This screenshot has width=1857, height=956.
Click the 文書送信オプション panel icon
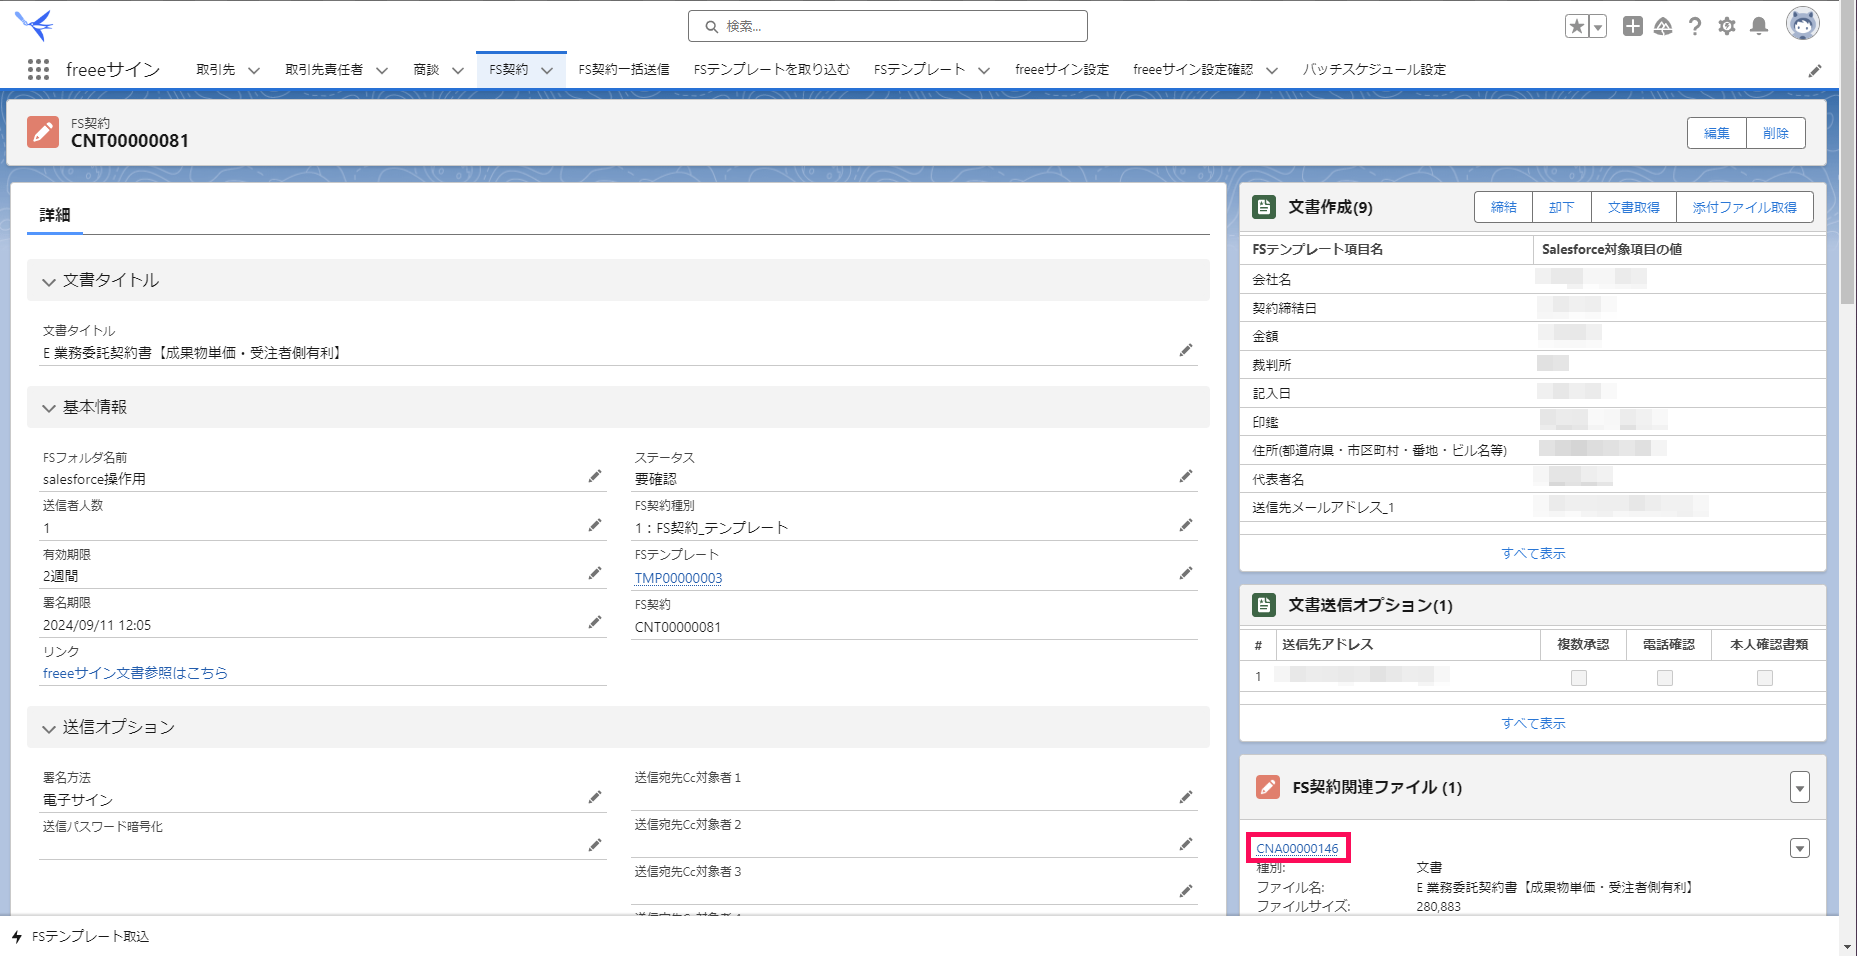click(1264, 605)
